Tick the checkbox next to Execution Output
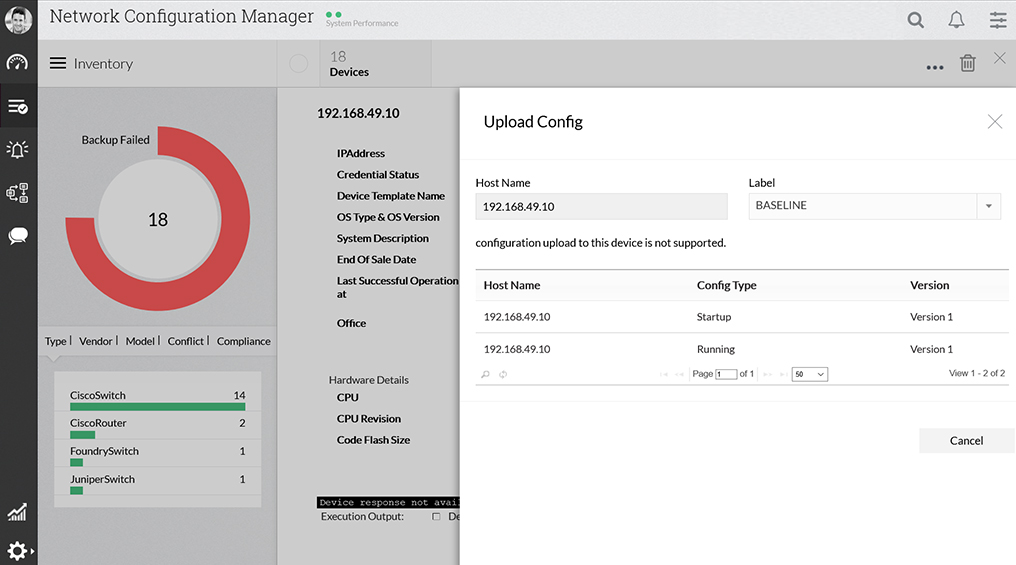This screenshot has height=565, width=1016. [436, 517]
